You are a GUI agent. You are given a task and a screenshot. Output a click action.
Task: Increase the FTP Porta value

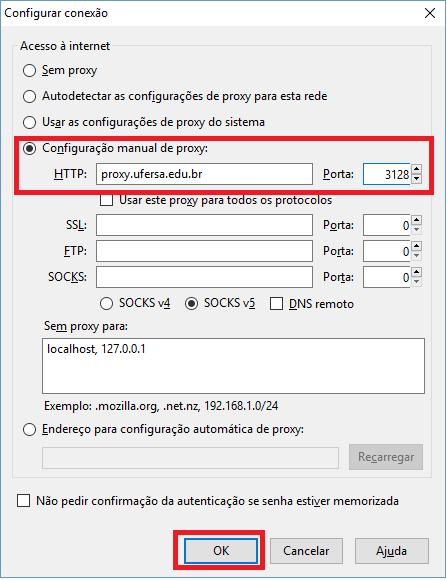pyautogui.click(x=417, y=246)
